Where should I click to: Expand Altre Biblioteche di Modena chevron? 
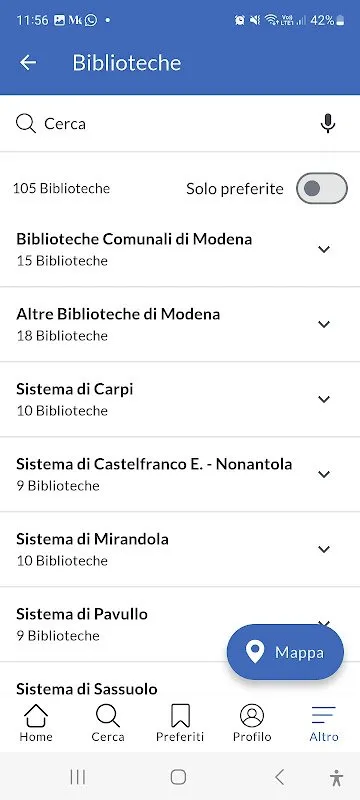point(324,324)
